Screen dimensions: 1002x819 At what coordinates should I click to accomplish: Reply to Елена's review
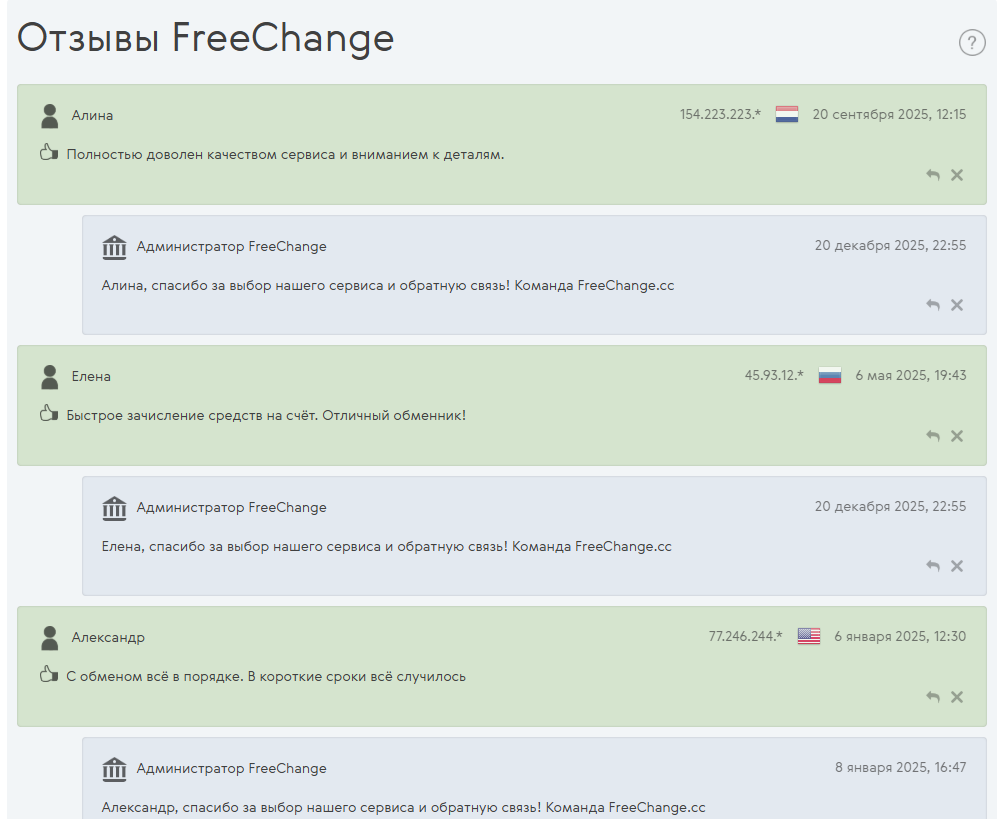[933, 436]
